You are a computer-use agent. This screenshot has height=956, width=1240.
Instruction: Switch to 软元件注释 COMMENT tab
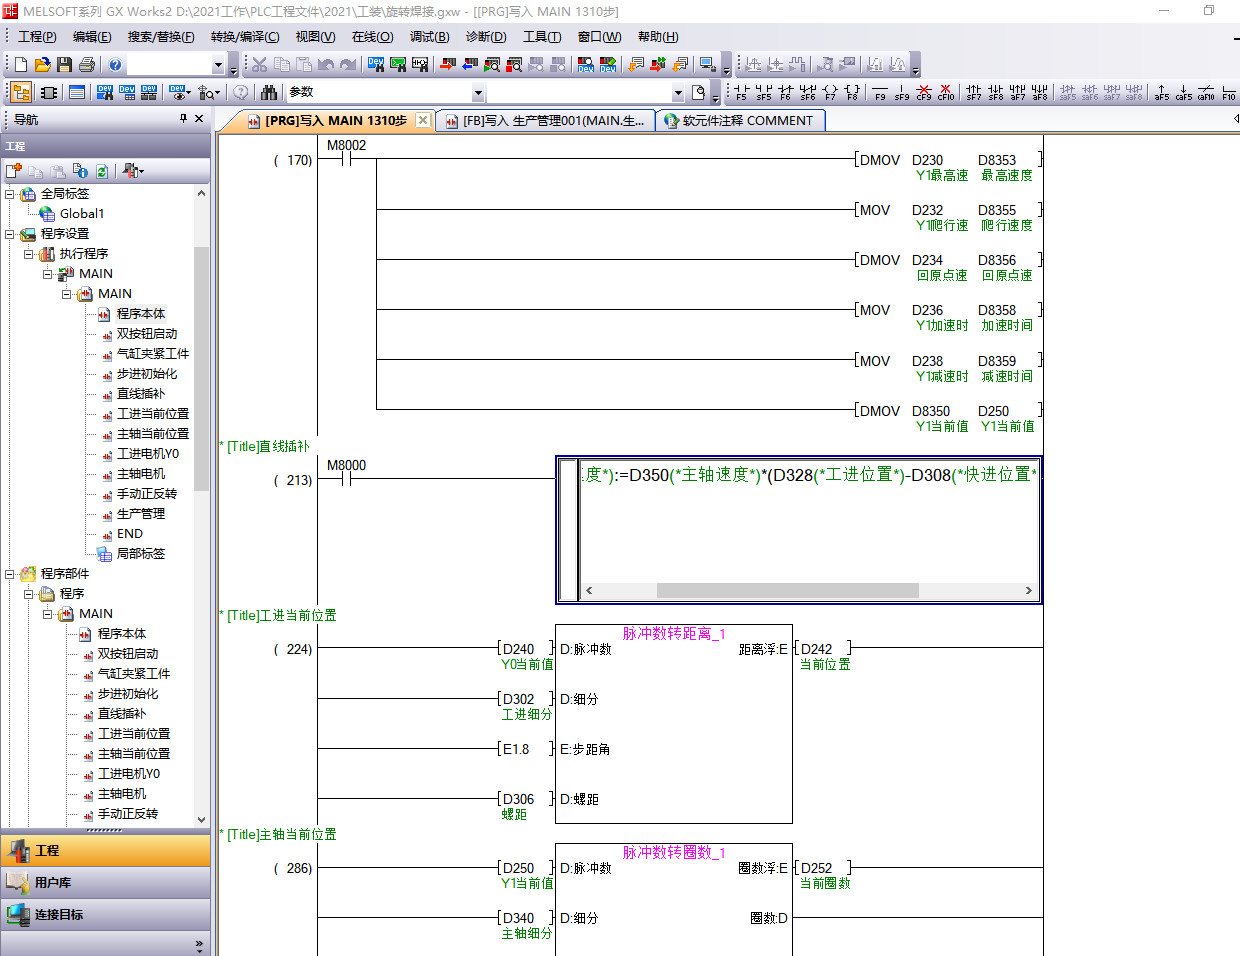pyautogui.click(x=740, y=121)
